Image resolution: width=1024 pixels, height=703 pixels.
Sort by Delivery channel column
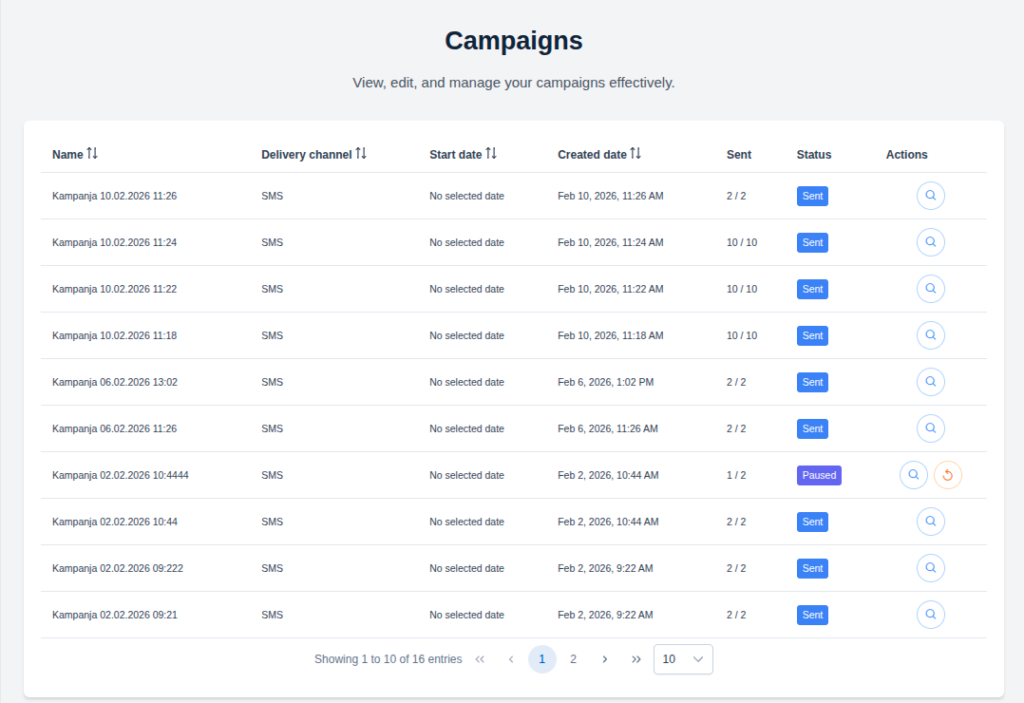click(x=361, y=154)
